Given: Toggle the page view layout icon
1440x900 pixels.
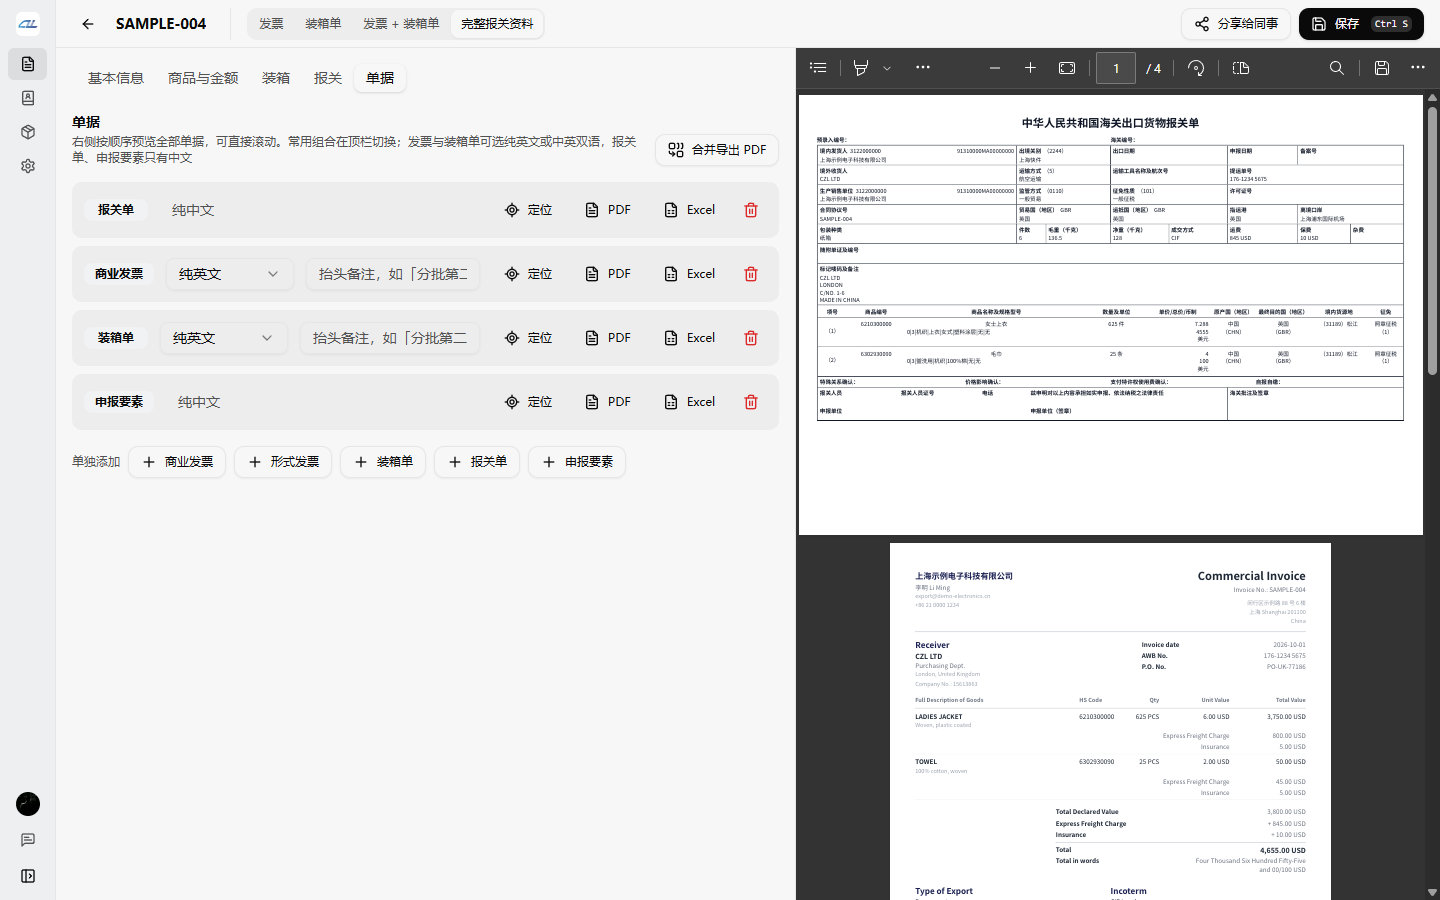Looking at the screenshot, I should pyautogui.click(x=1241, y=68).
